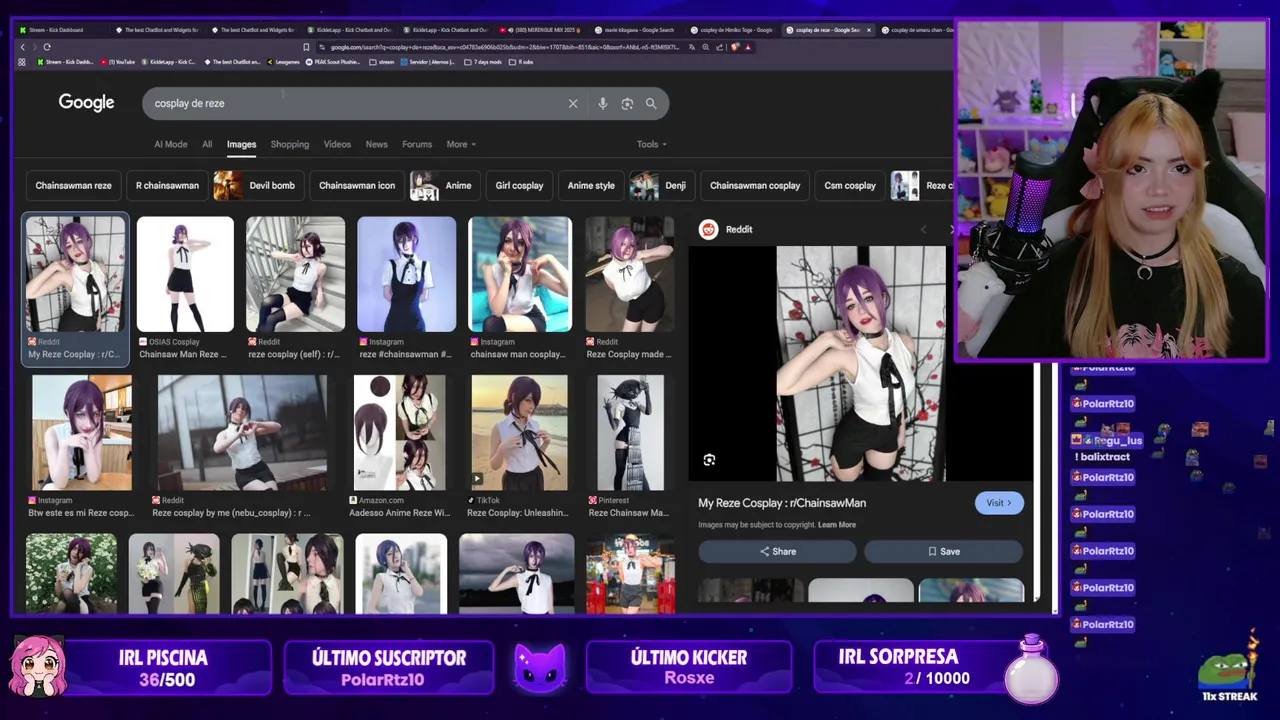Bookmark this page via the bookmark icon
This screenshot has width=1280, height=720.
pos(306,47)
